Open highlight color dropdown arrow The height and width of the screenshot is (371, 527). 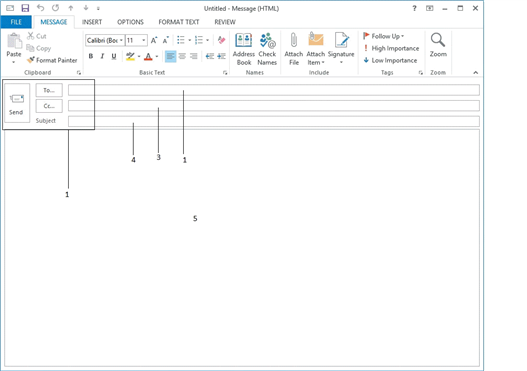139,56
